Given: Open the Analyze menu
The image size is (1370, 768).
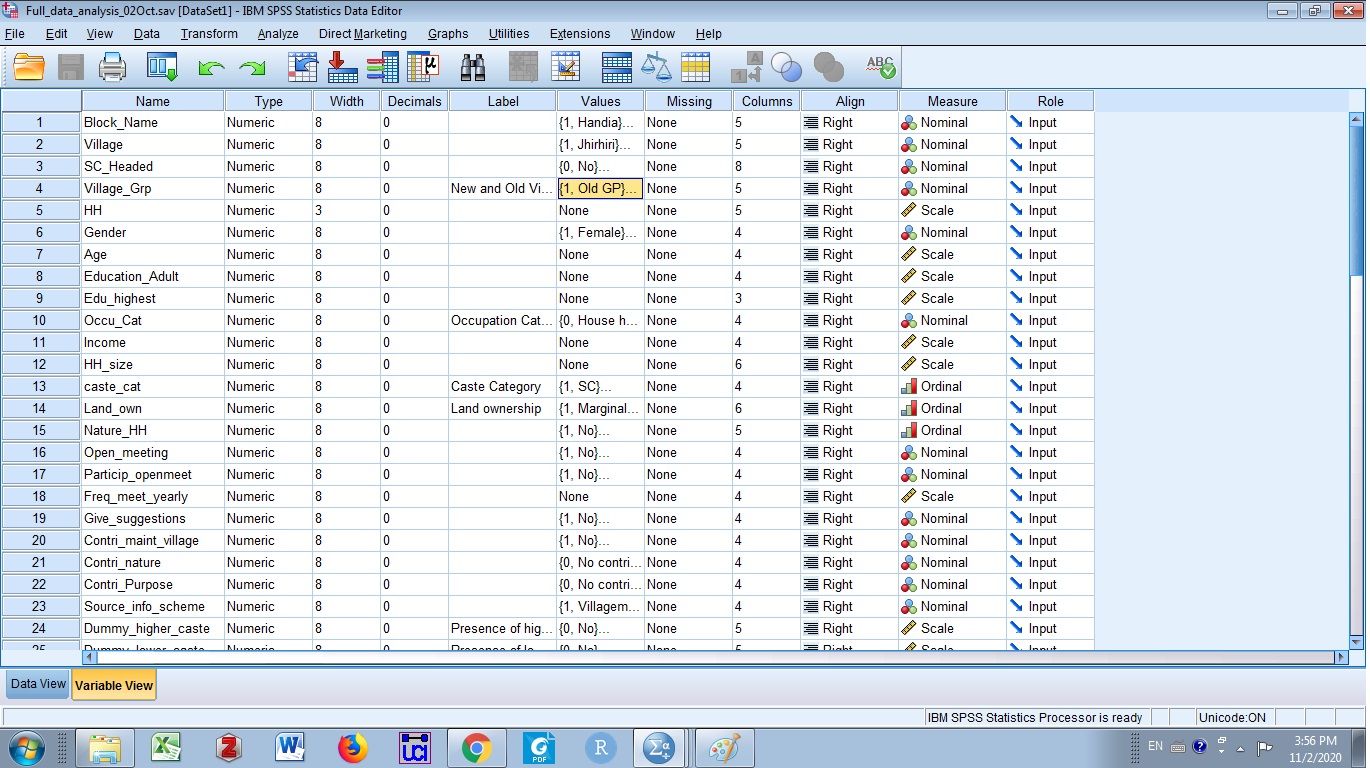Looking at the screenshot, I should point(278,33).
